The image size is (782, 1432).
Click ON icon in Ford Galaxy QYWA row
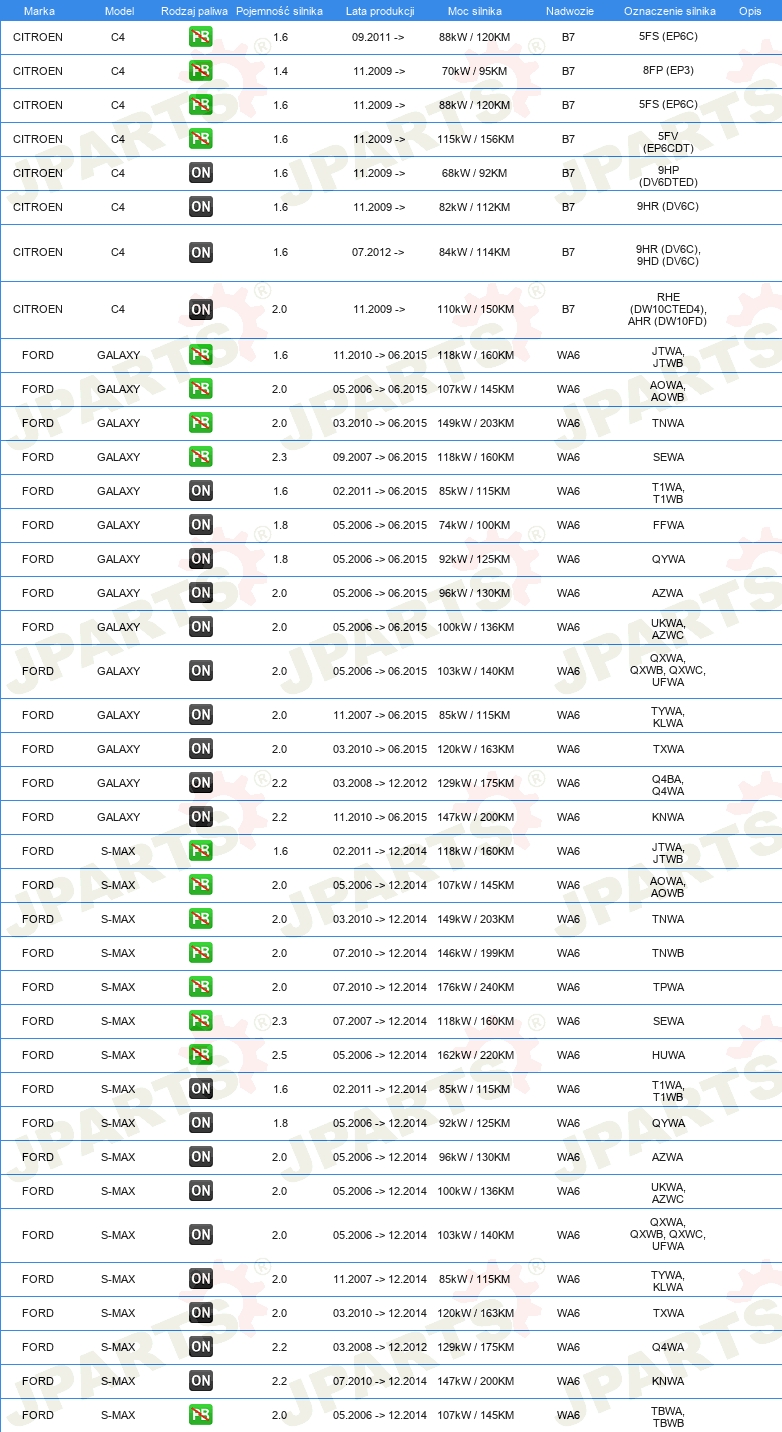(201, 559)
